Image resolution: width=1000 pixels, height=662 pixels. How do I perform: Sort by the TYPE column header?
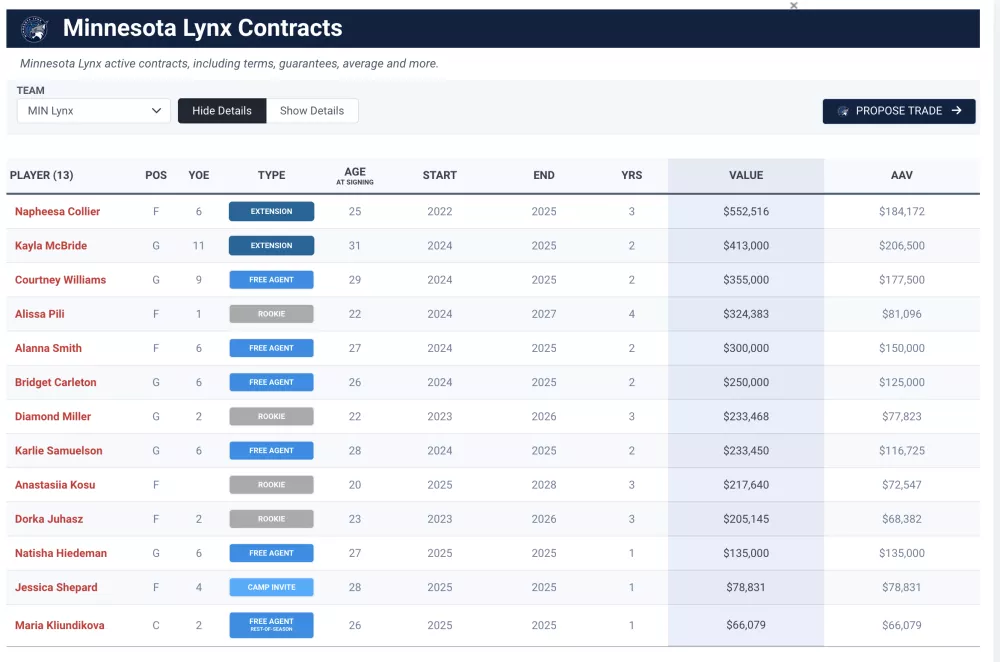click(271, 175)
